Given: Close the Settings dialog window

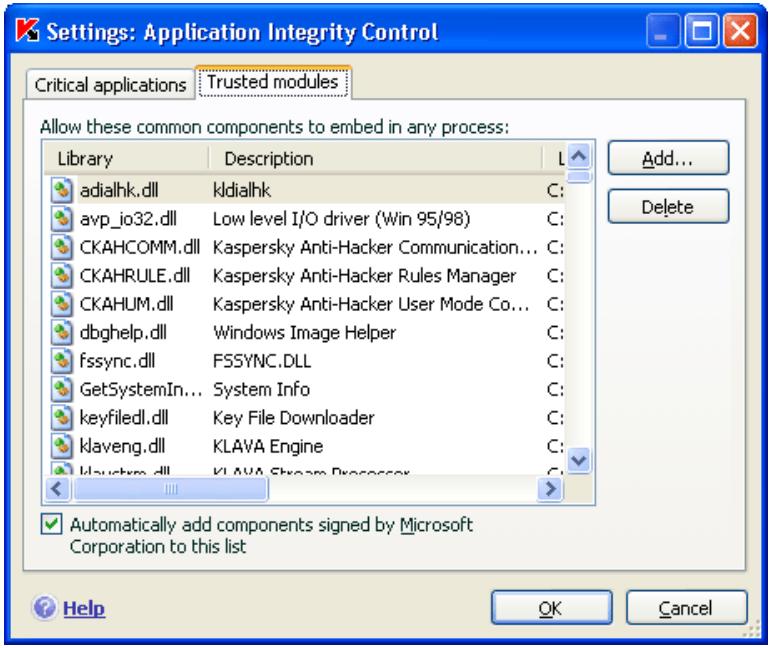Looking at the screenshot, I should point(741,31).
